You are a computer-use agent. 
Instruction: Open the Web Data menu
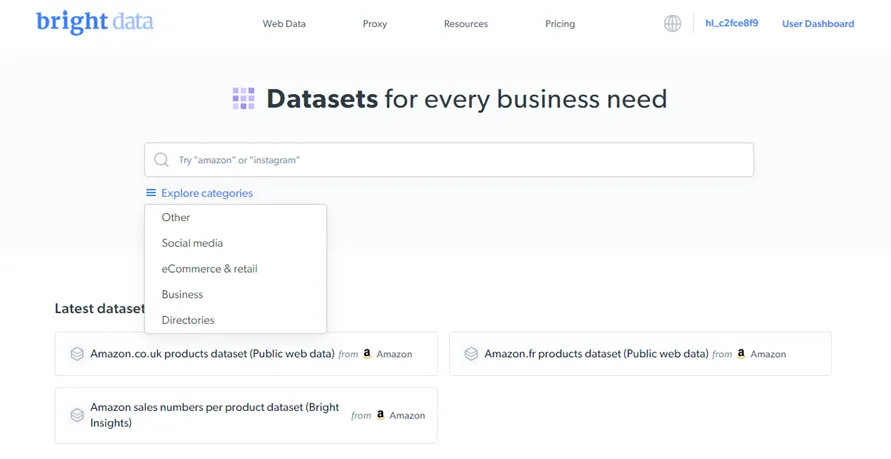pyautogui.click(x=284, y=24)
